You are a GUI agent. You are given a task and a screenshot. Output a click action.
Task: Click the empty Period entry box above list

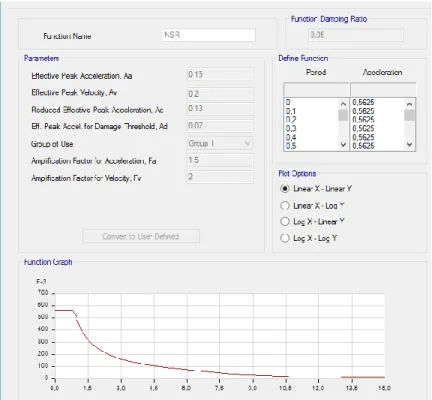[316, 89]
